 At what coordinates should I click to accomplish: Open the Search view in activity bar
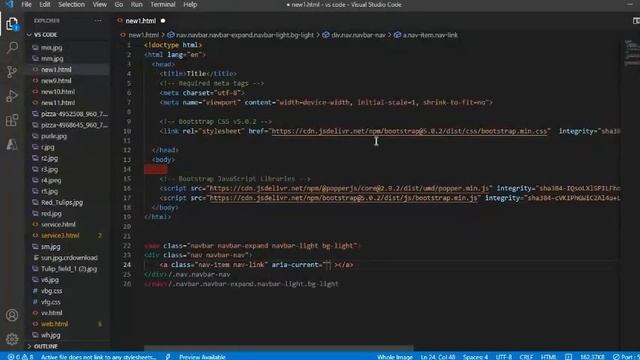click(12, 48)
